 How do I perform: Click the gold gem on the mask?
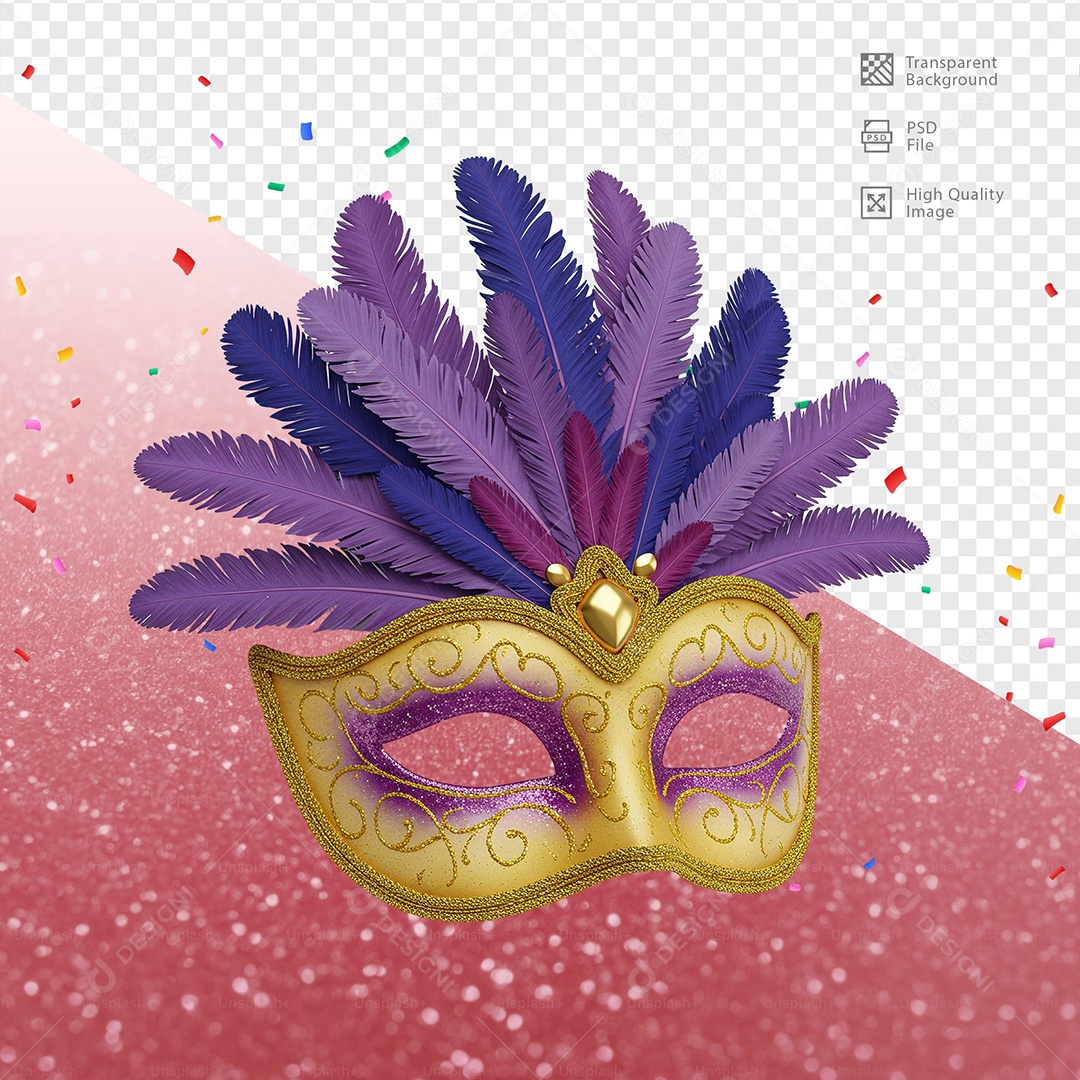click(x=608, y=613)
